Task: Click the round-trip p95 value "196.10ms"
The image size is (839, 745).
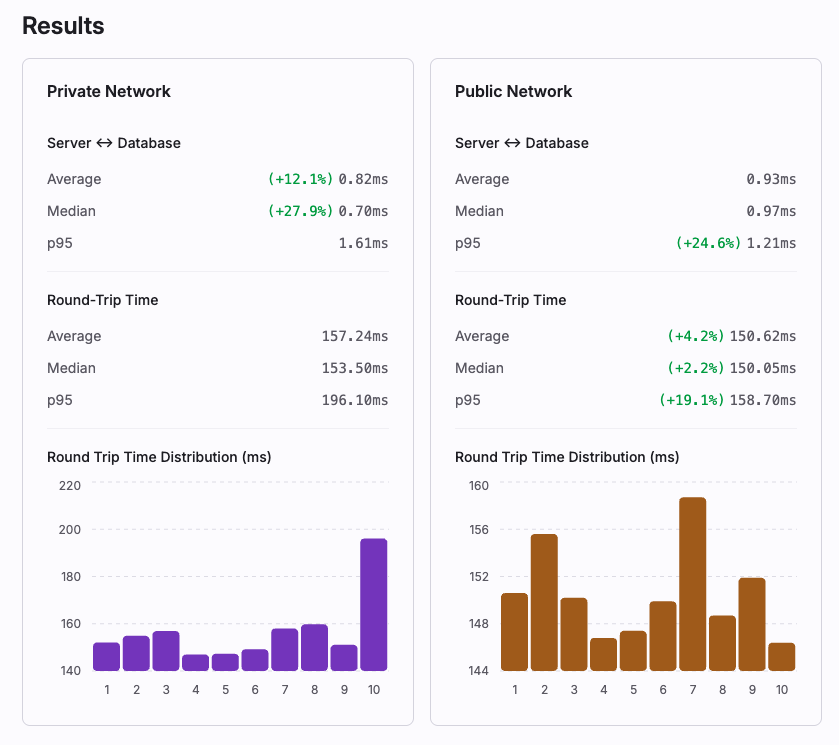Action: (x=355, y=400)
